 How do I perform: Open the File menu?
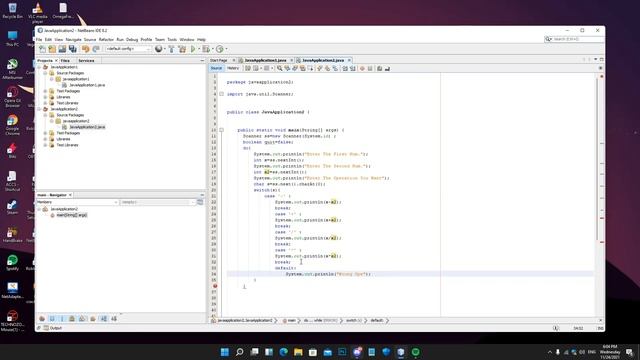(39, 40)
